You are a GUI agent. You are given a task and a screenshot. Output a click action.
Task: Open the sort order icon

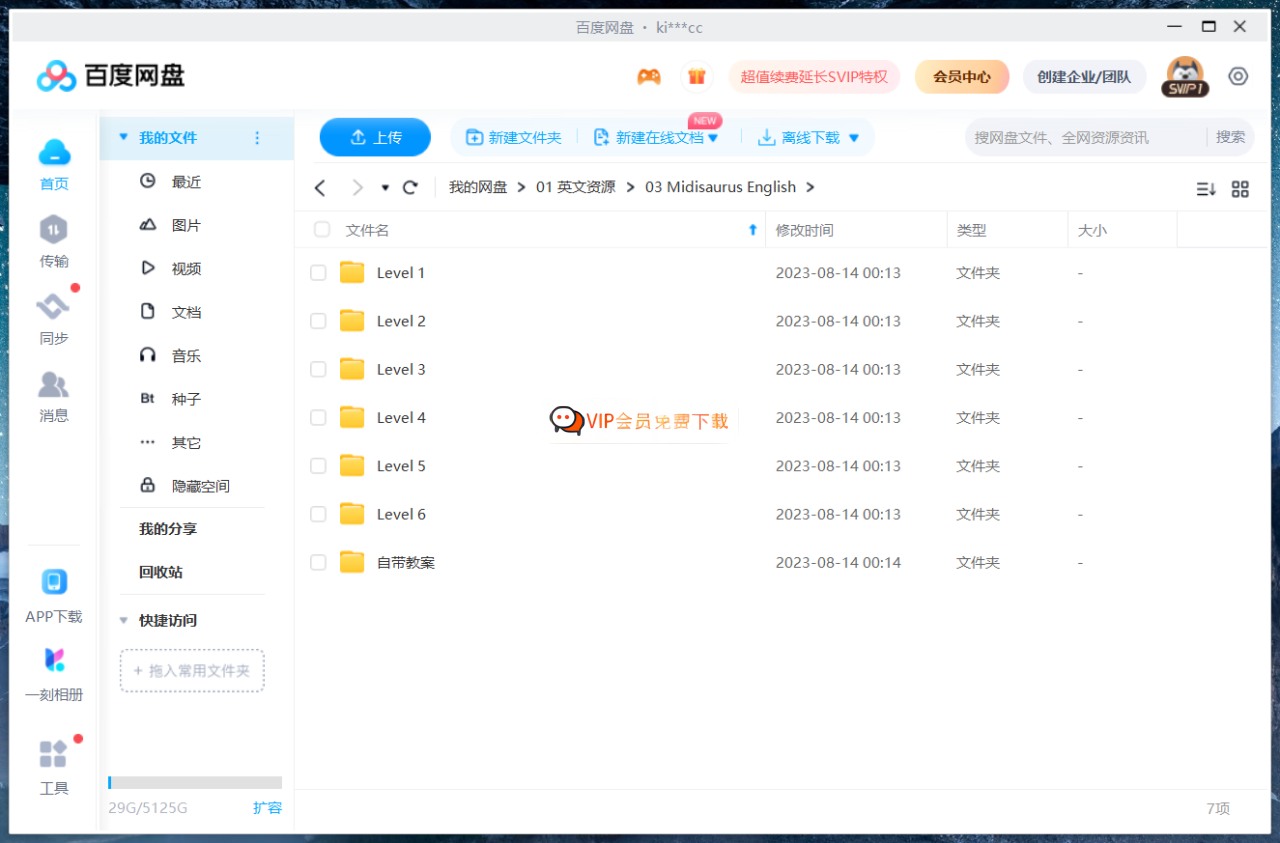pyautogui.click(x=1206, y=189)
